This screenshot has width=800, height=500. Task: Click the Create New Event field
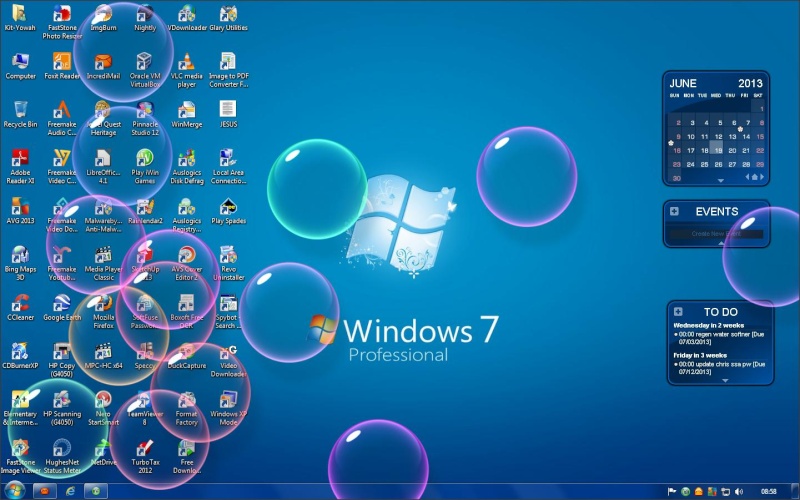pyautogui.click(x=716, y=234)
